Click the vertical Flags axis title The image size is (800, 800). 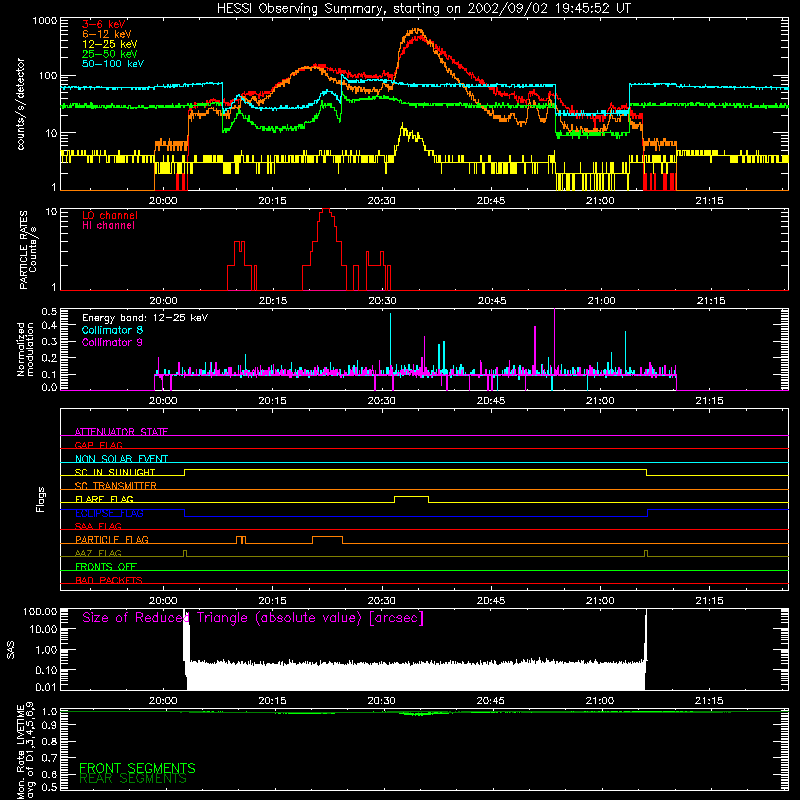coord(40,499)
